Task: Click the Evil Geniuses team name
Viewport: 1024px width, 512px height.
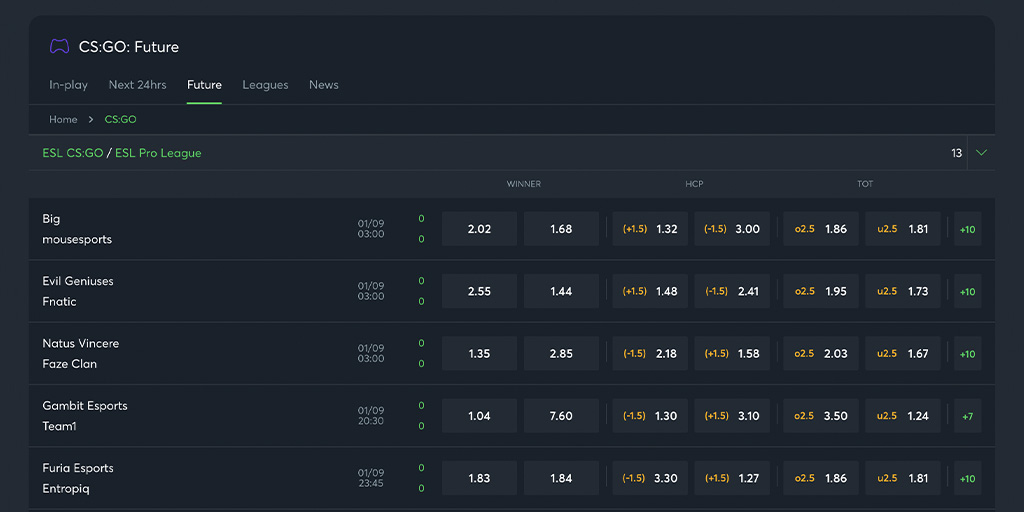Action: (x=78, y=281)
